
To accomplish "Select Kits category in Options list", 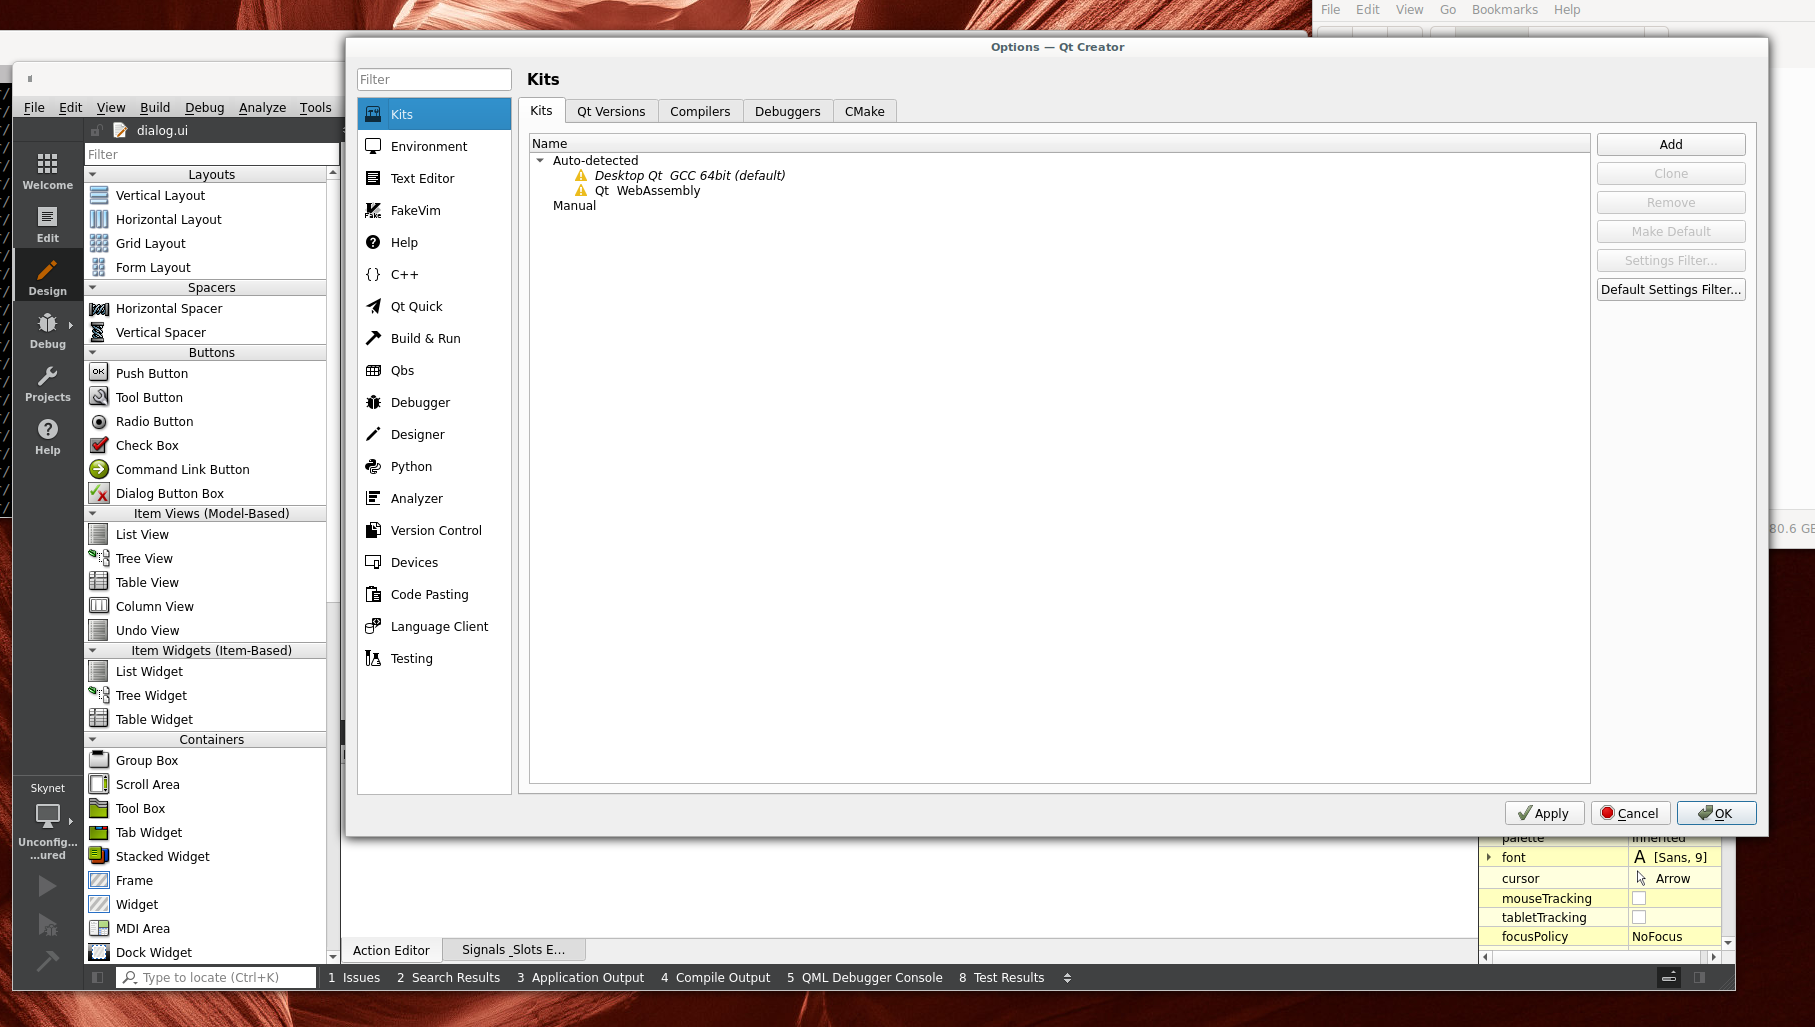I will click(x=434, y=114).
